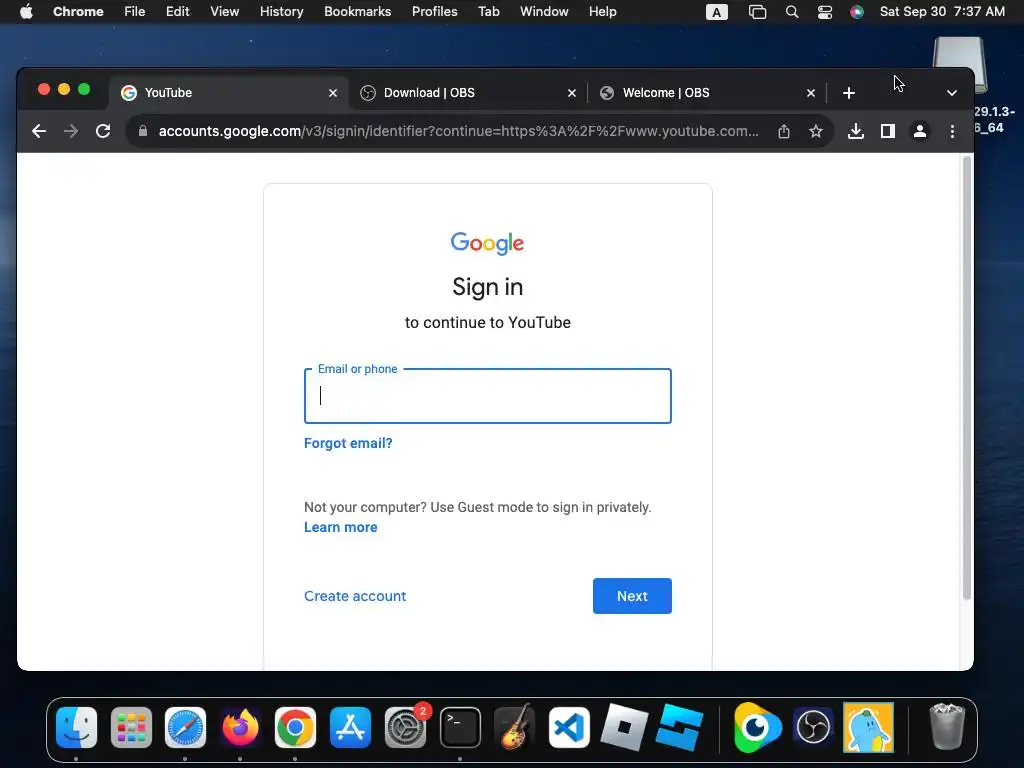The height and width of the screenshot is (768, 1024).
Task: Open Terminal from the Dock
Action: 460,727
